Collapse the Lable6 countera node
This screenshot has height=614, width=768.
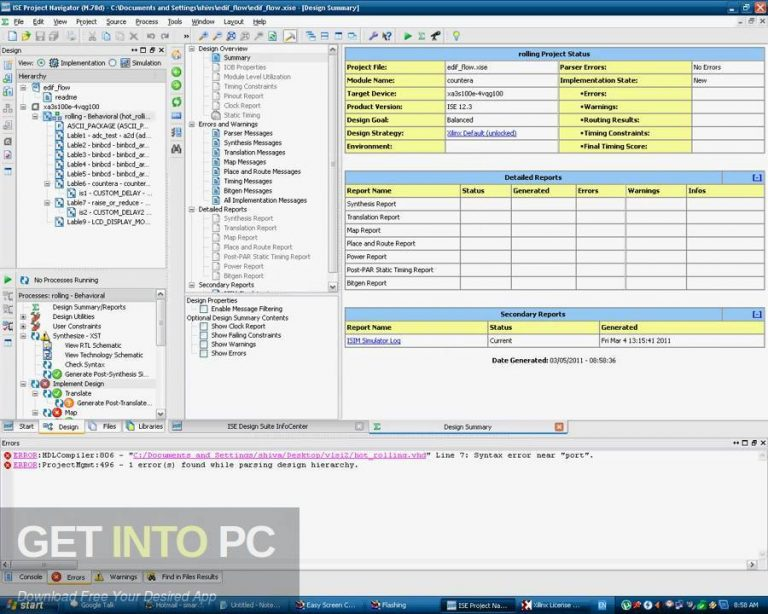(48, 184)
